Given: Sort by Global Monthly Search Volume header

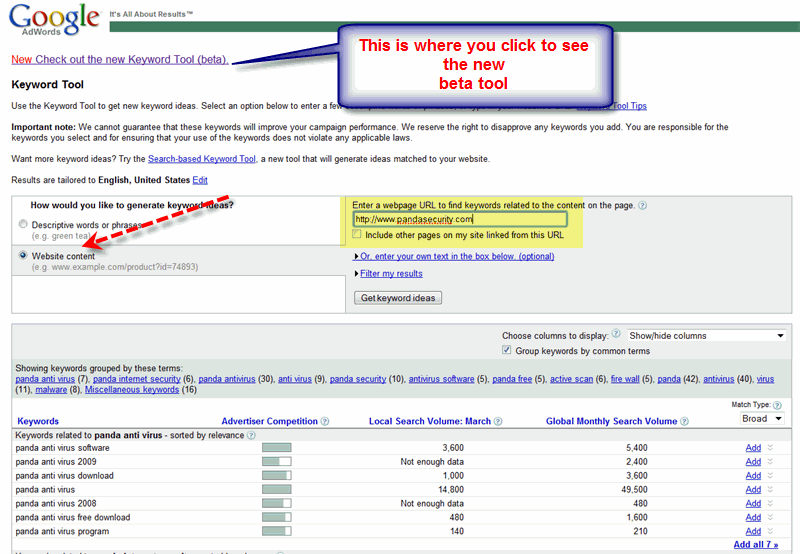Looking at the screenshot, I should [611, 421].
